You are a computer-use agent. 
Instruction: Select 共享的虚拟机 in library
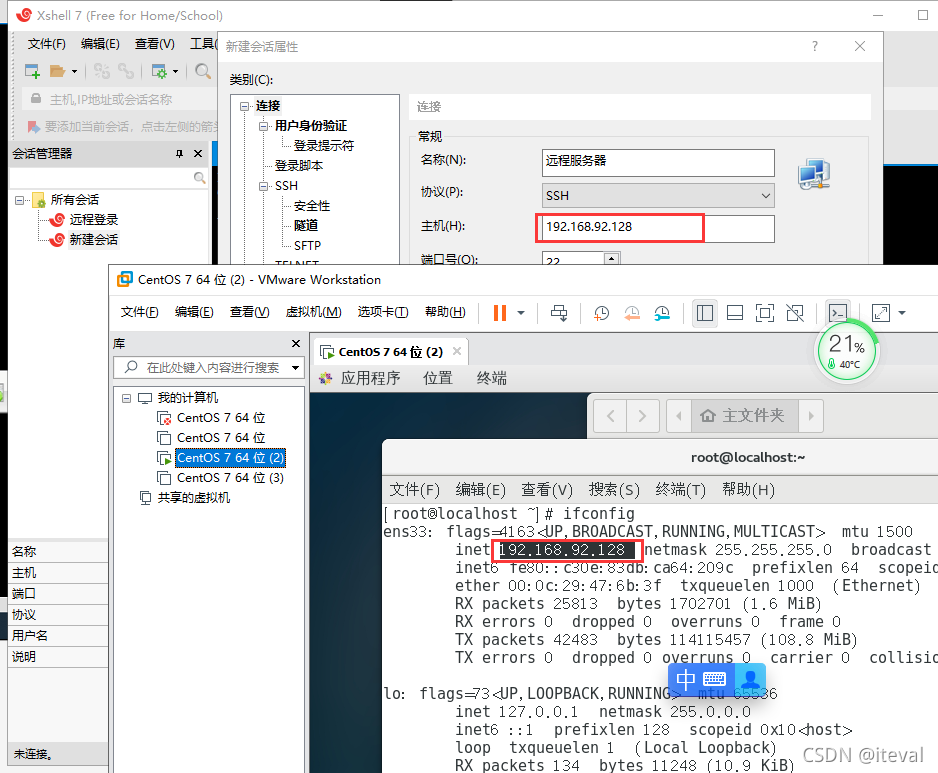(193, 498)
